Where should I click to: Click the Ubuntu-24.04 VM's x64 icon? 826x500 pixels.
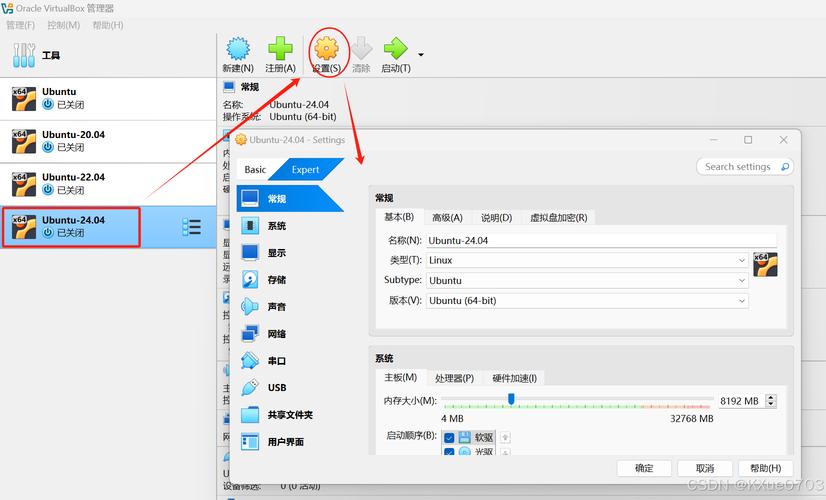[x=24, y=227]
